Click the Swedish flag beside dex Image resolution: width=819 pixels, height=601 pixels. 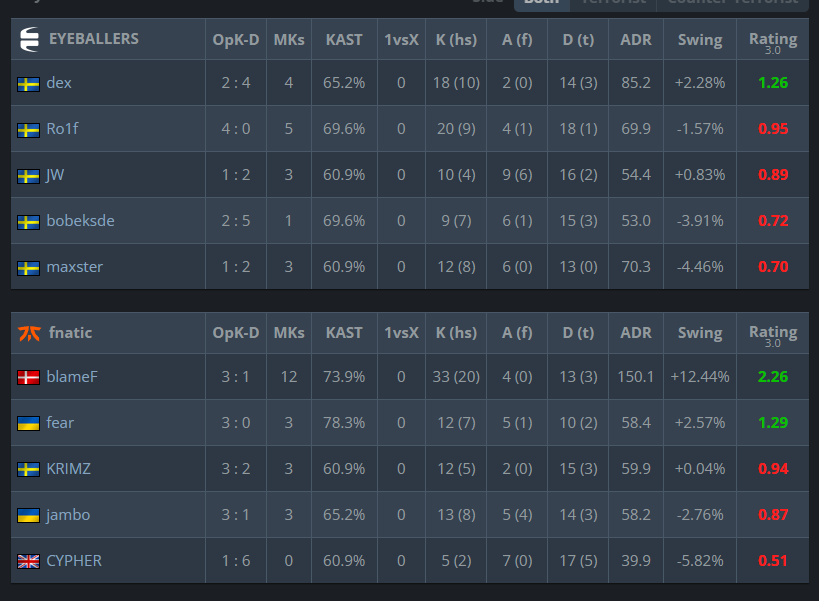[x=28, y=84]
